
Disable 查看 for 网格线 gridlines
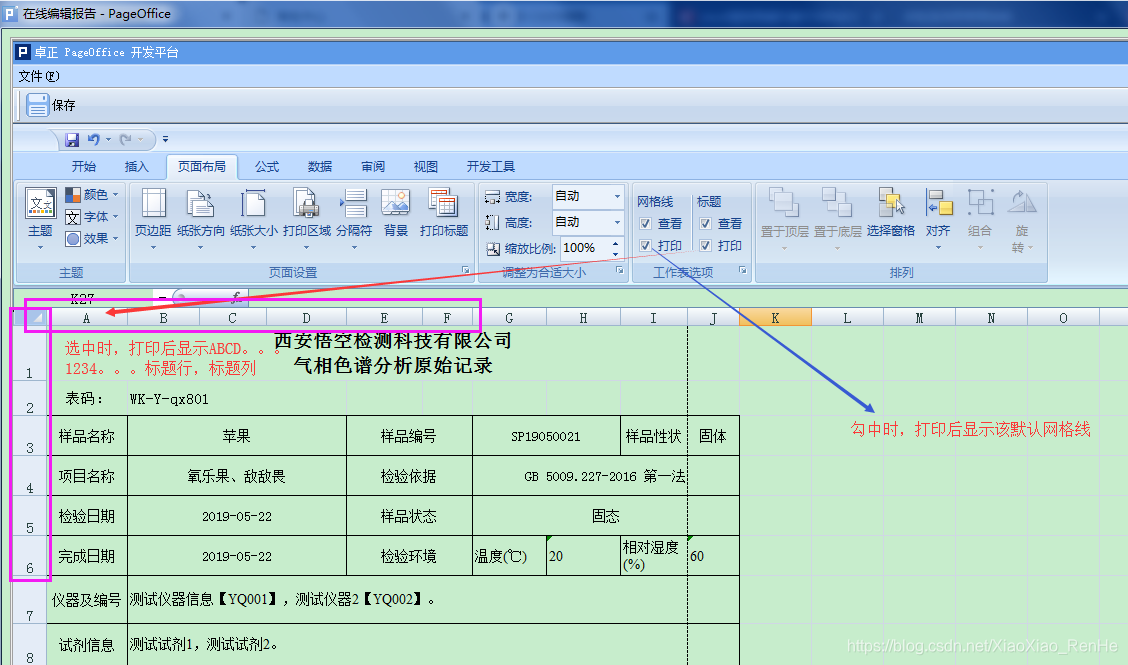tap(645, 222)
